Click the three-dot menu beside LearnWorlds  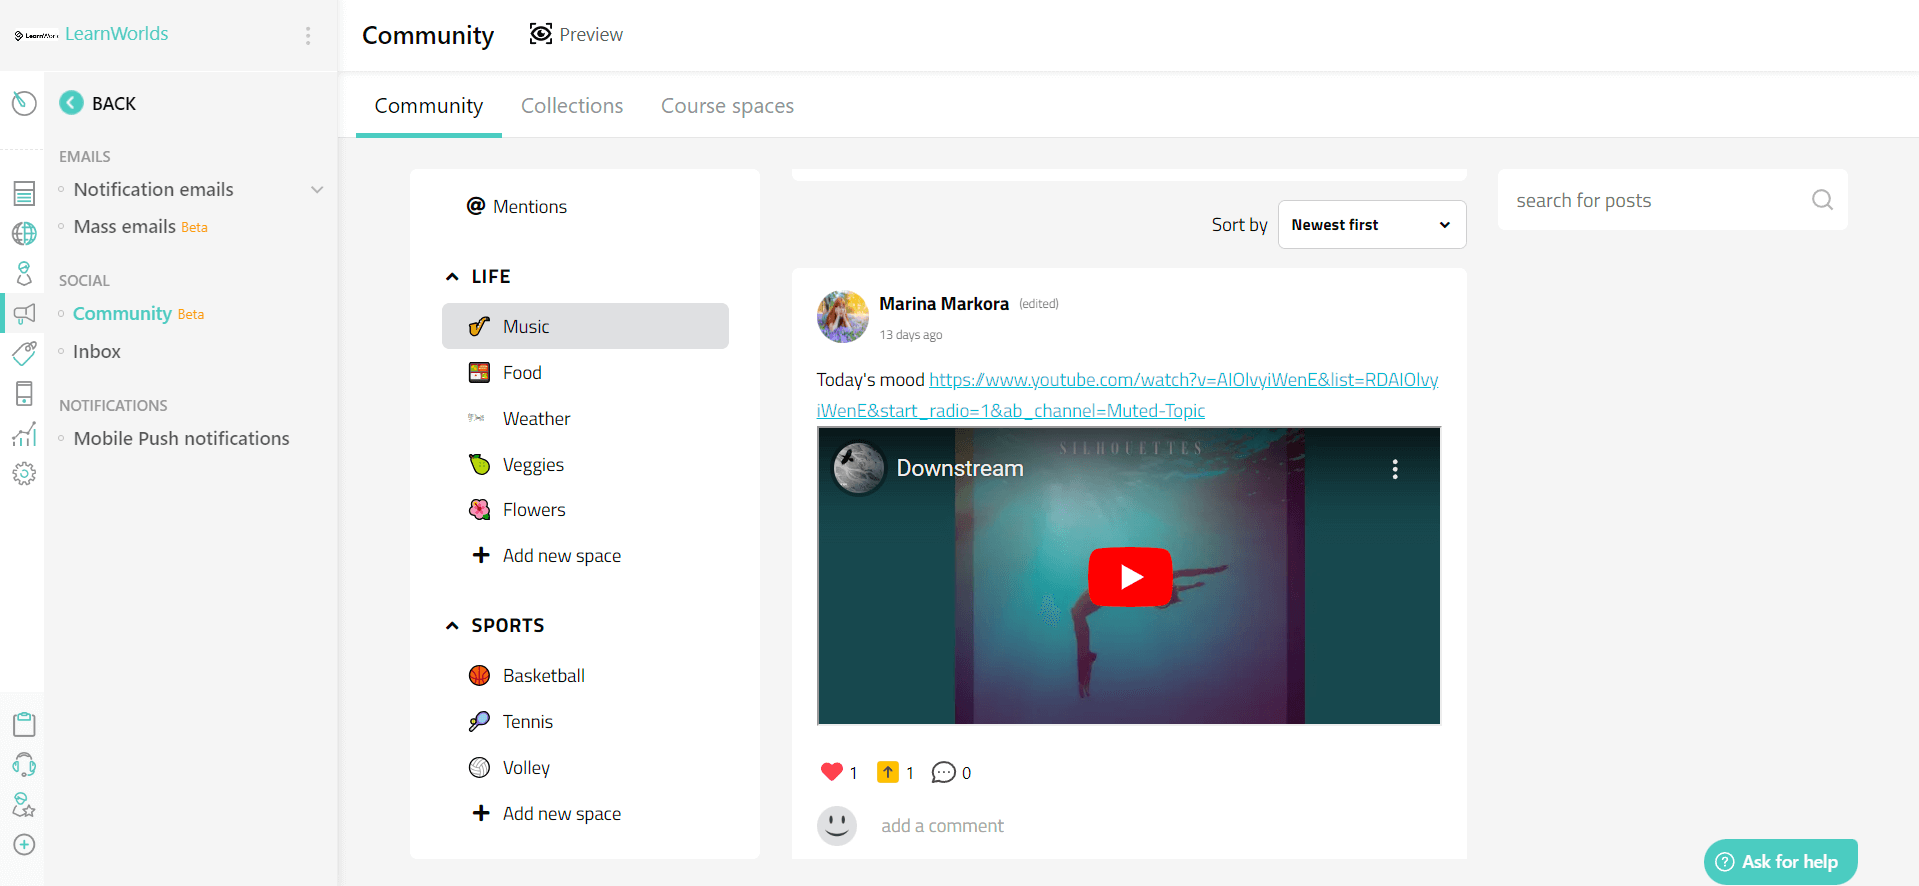click(308, 36)
